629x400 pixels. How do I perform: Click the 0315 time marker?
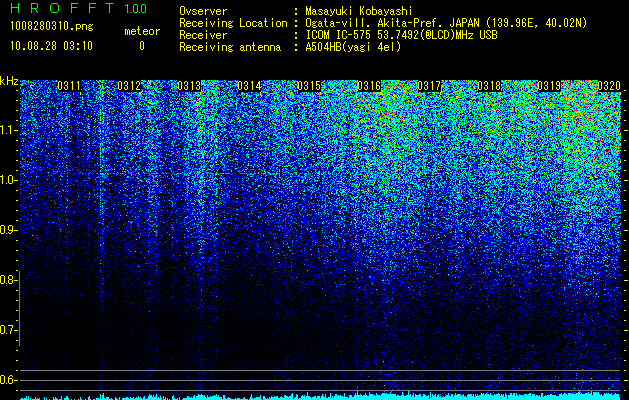pos(309,86)
